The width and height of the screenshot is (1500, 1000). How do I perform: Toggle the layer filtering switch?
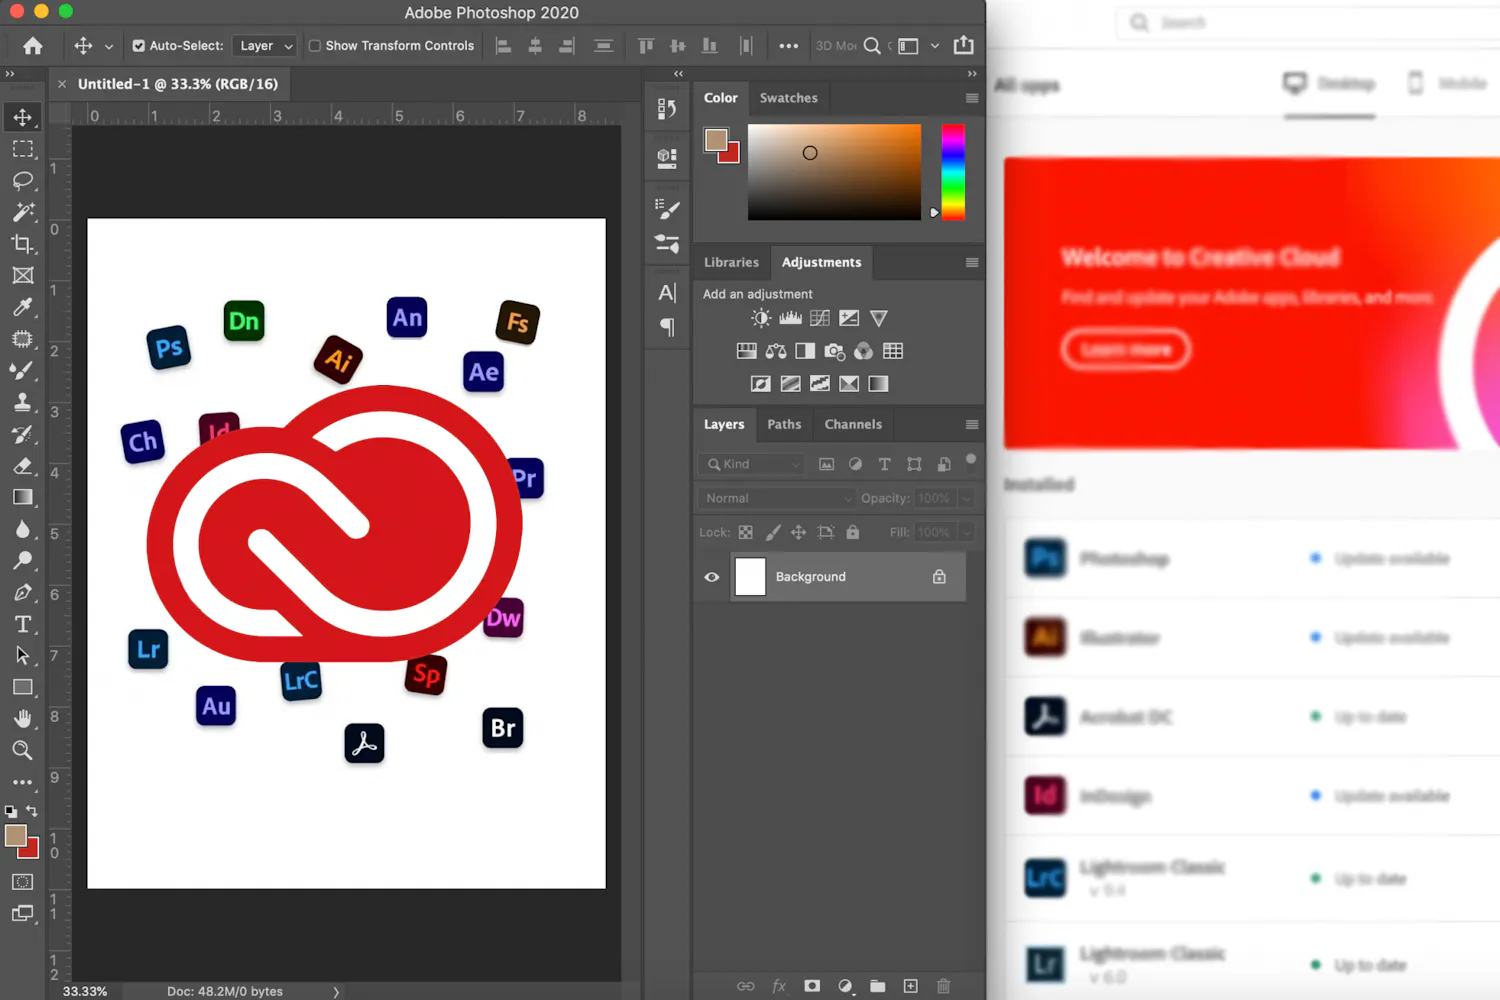pos(970,460)
